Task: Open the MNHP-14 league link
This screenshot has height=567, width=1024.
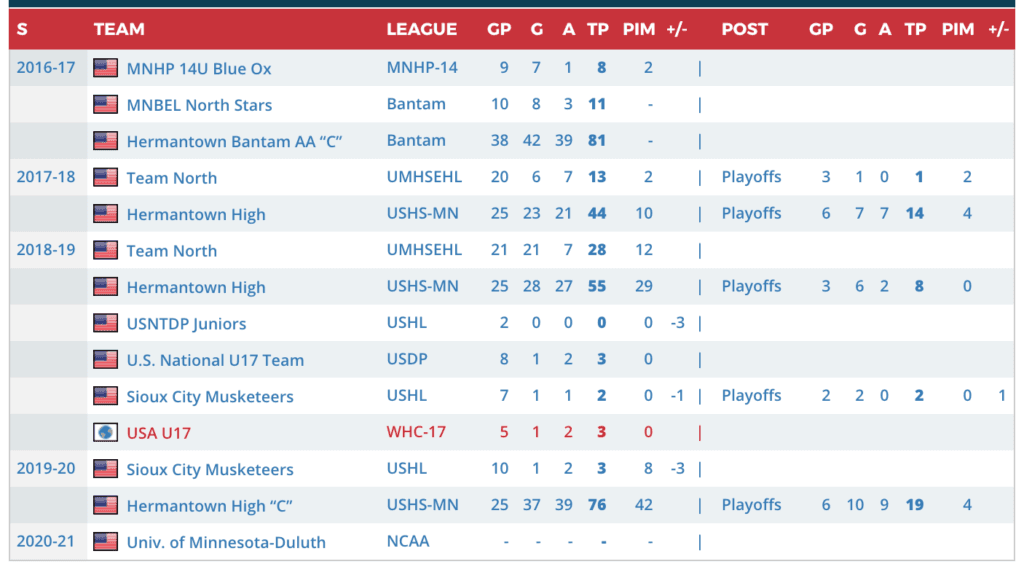Action: [x=422, y=68]
